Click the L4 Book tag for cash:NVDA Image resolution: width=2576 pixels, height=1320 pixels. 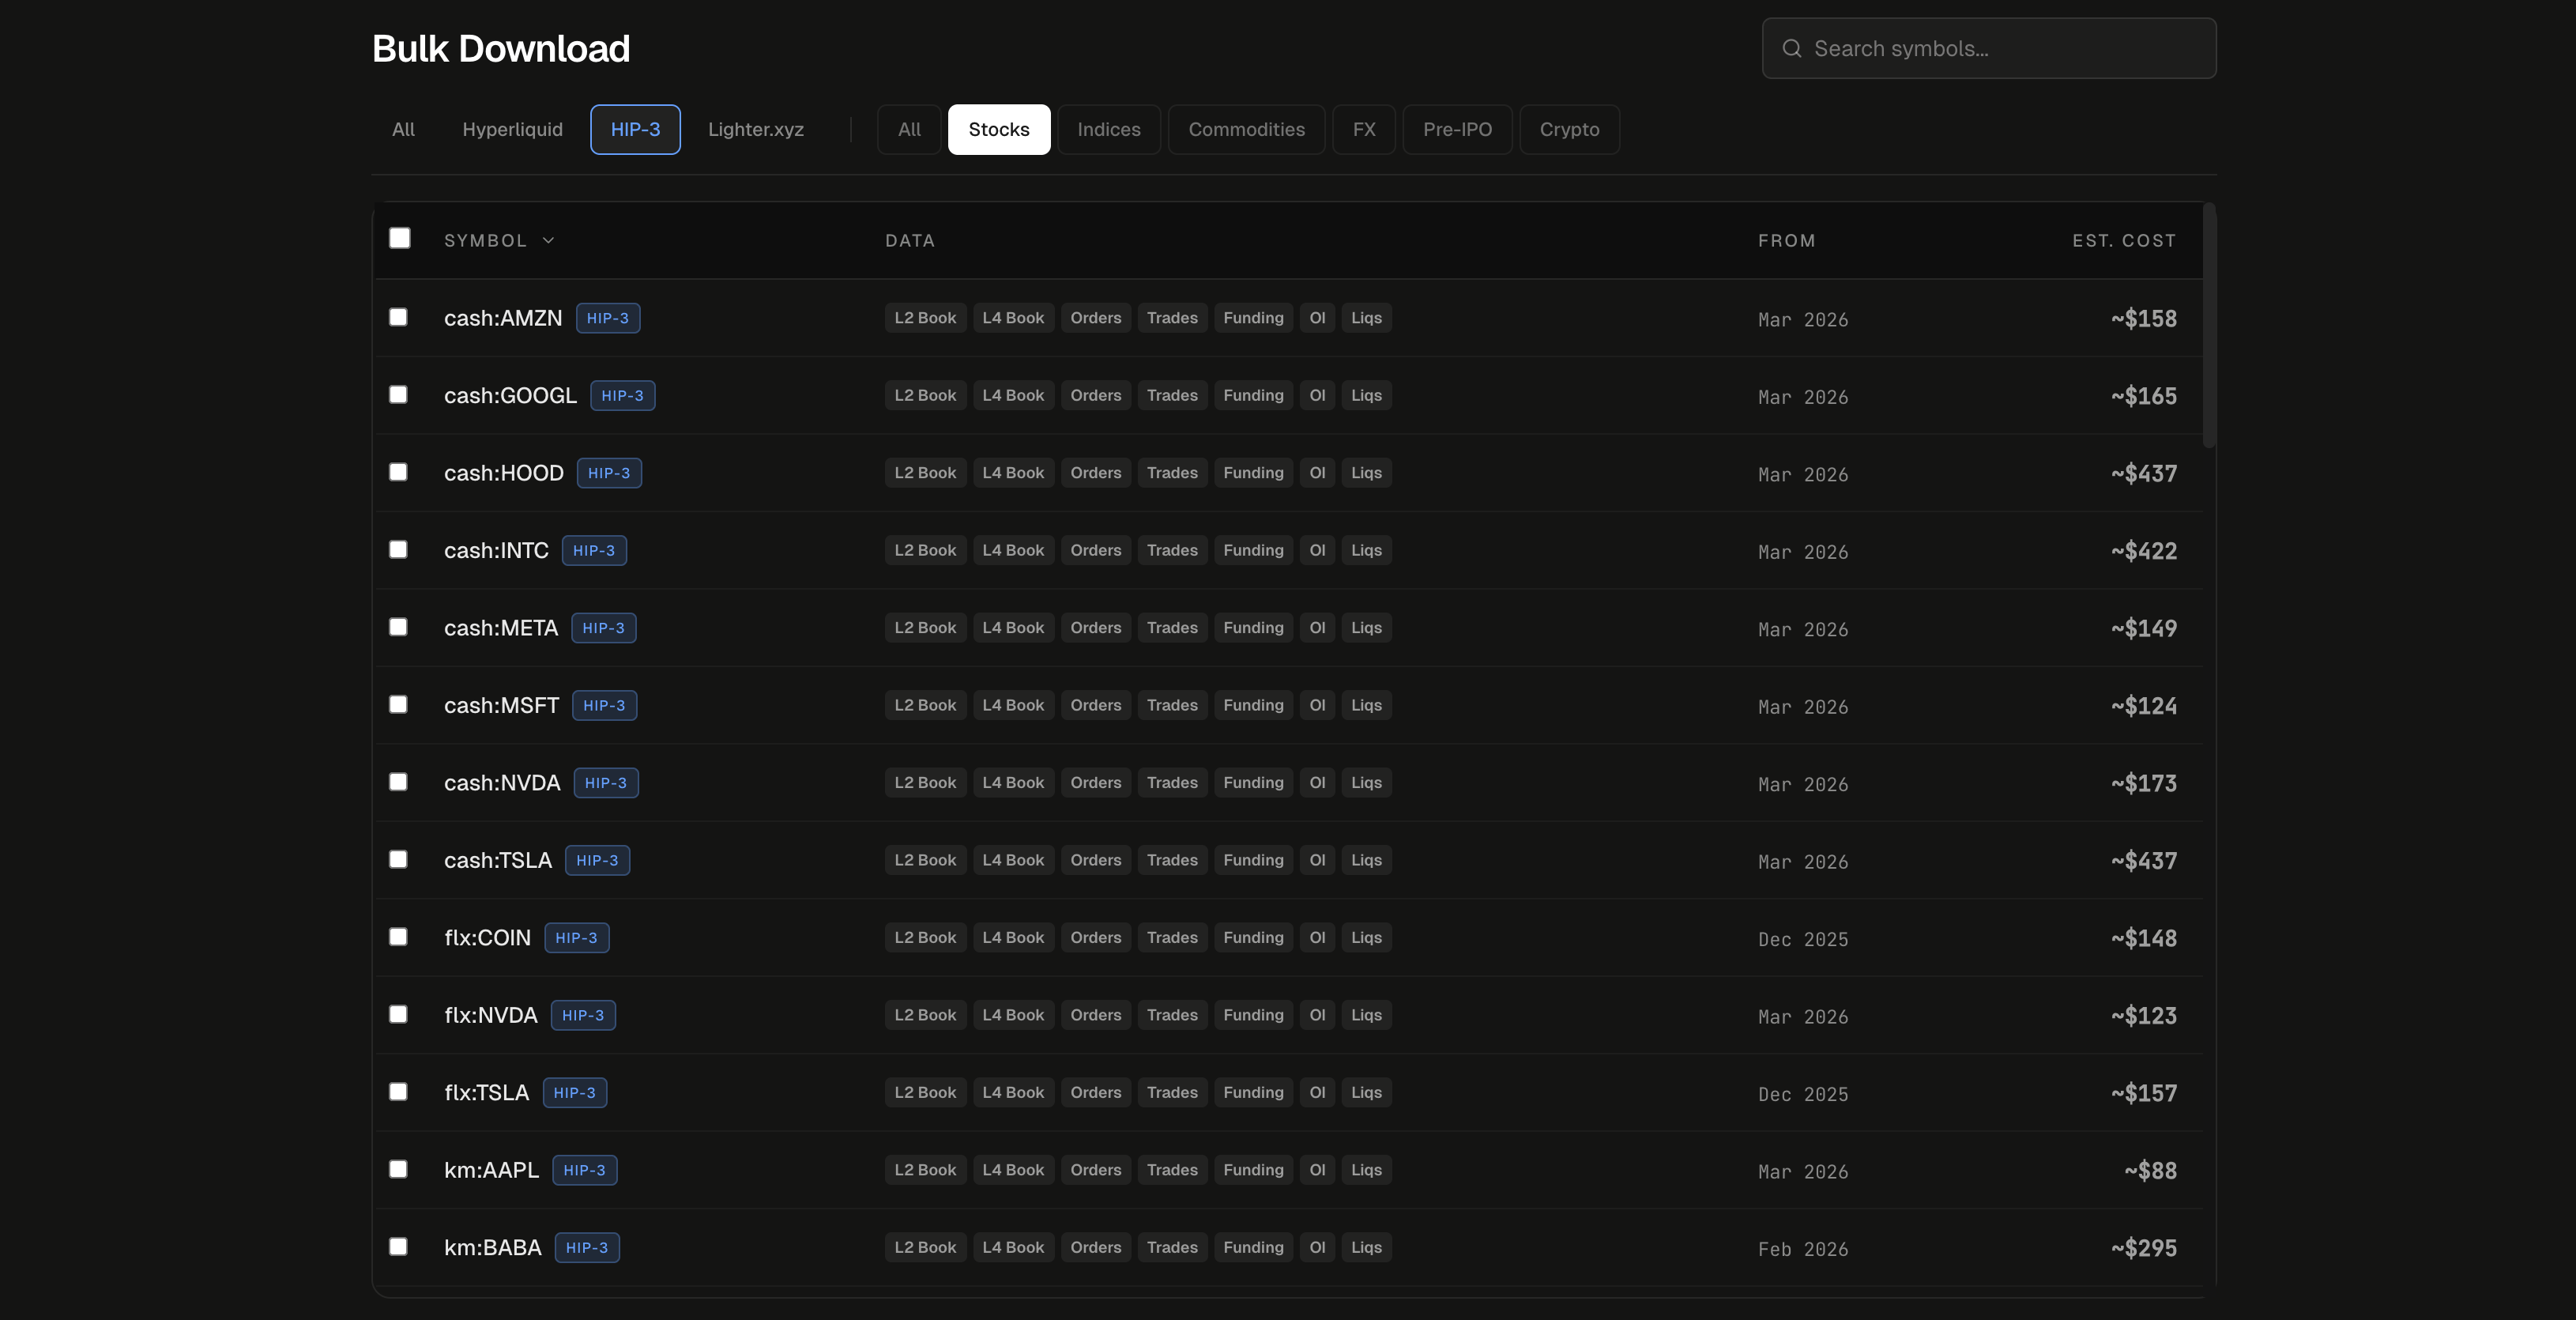click(x=1013, y=783)
